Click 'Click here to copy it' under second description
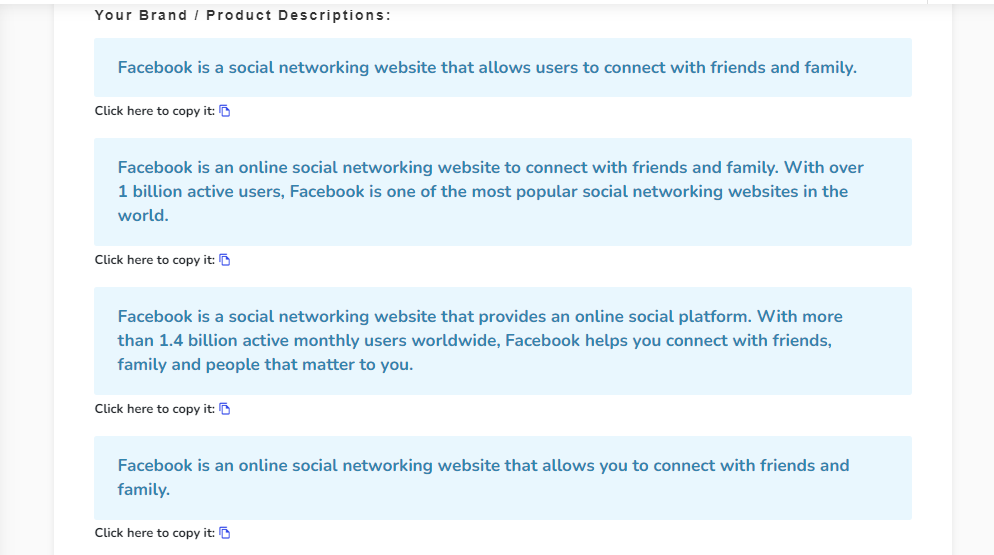Viewport: 994px width, 555px height. pyautogui.click(x=154, y=260)
